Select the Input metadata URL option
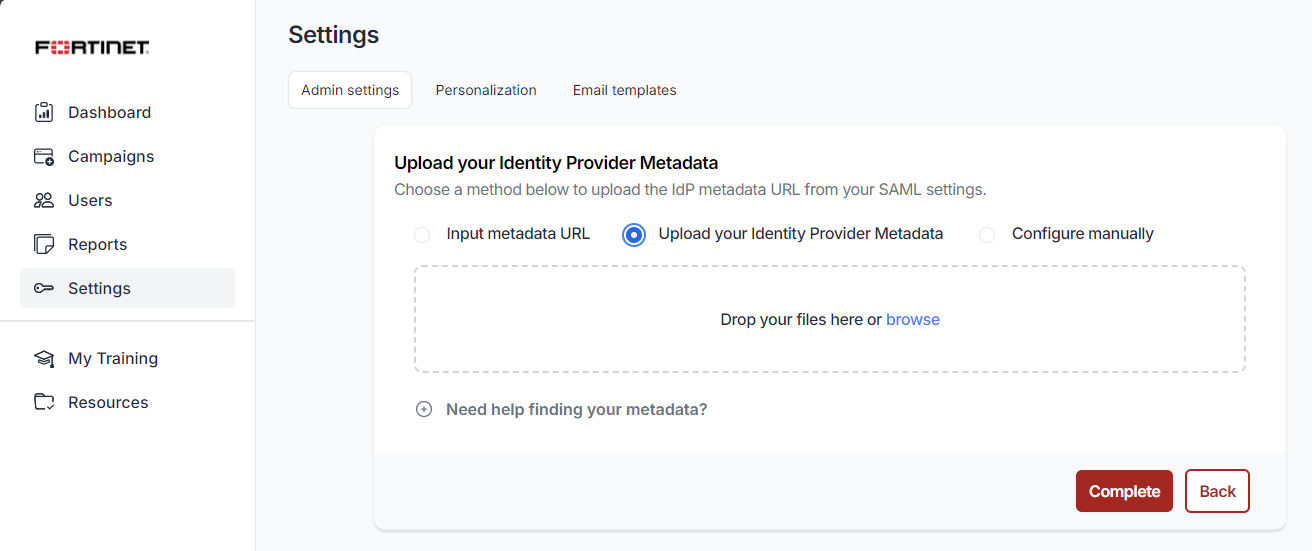Viewport: 1312px width, 551px height. click(x=422, y=234)
